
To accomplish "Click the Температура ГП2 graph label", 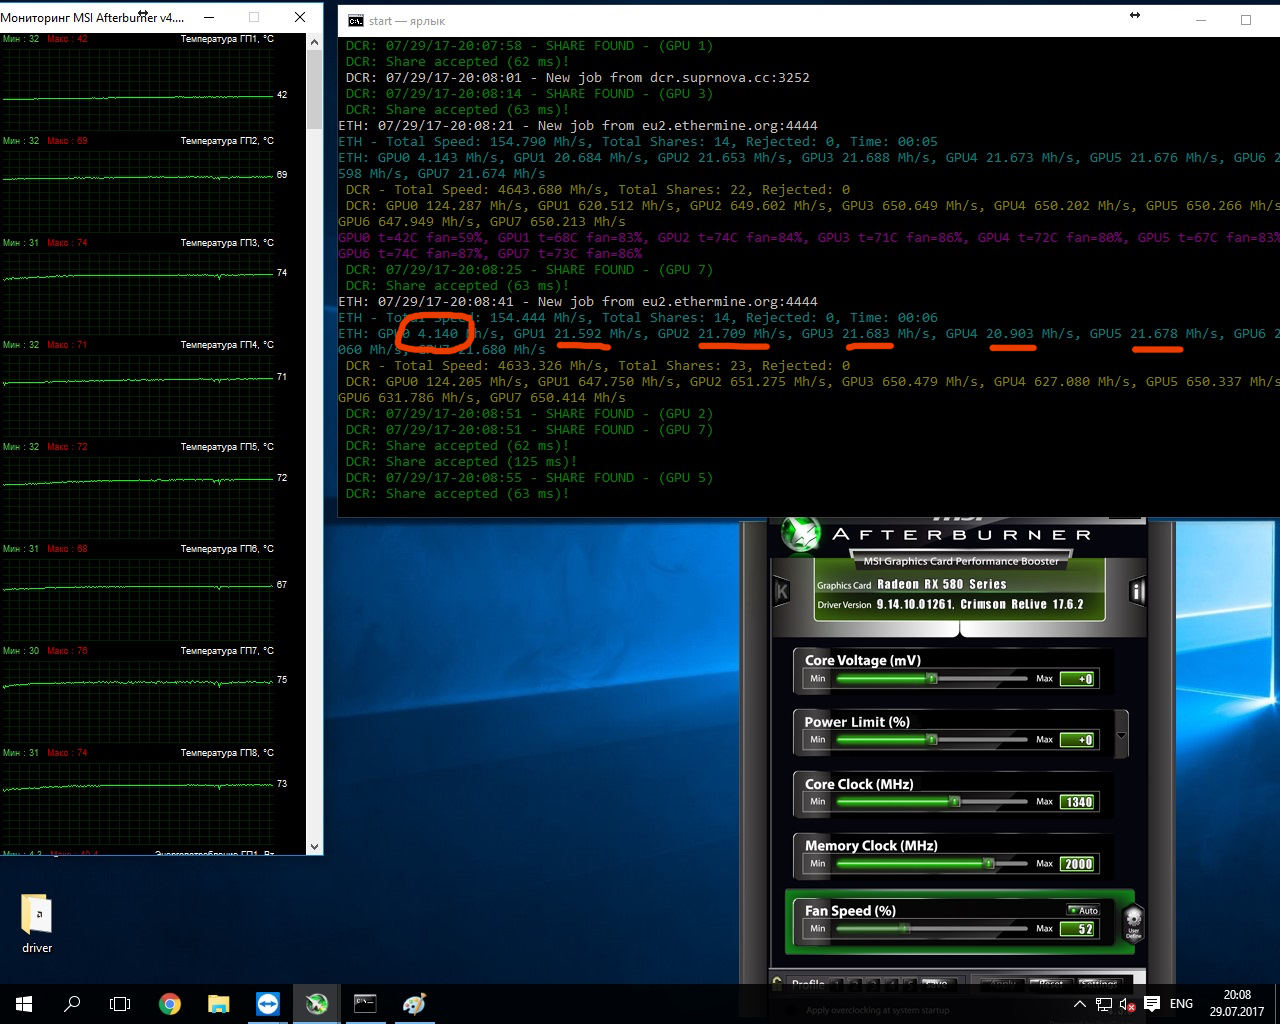I will (227, 141).
